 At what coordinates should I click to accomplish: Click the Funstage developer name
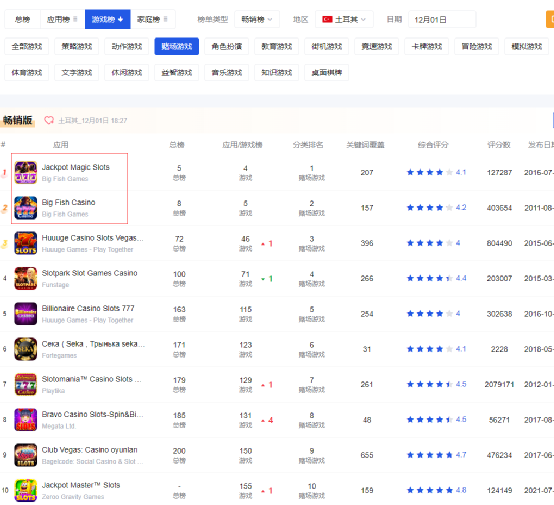55,284
